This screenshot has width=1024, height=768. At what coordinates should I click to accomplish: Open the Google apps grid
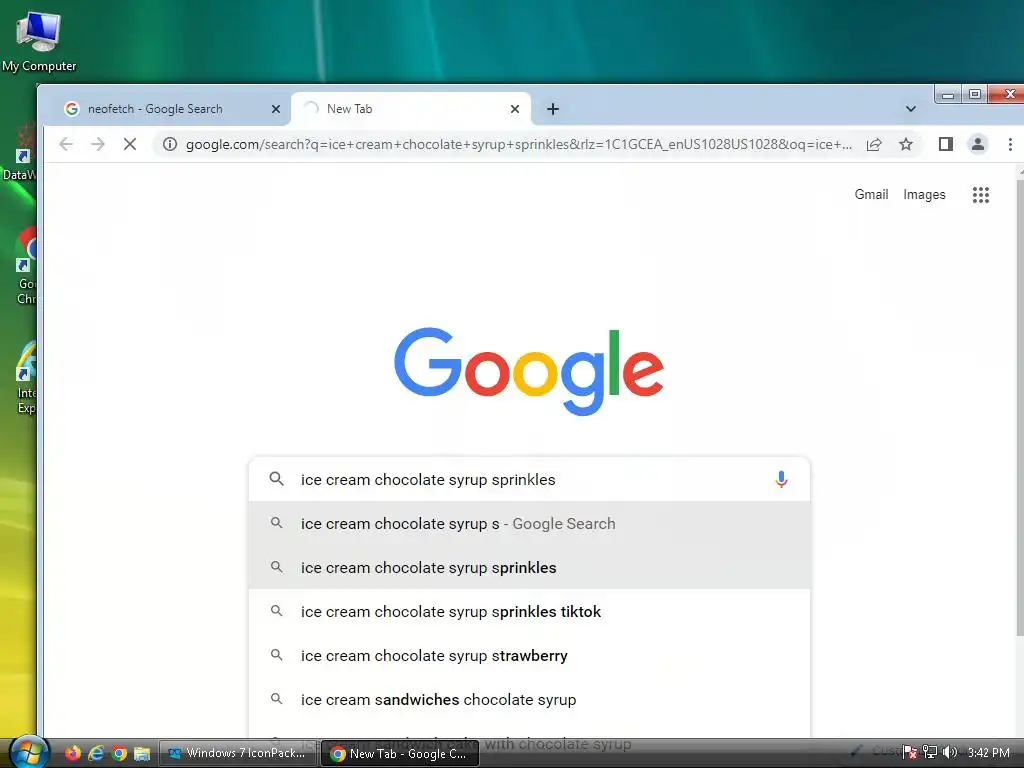[x=980, y=195]
